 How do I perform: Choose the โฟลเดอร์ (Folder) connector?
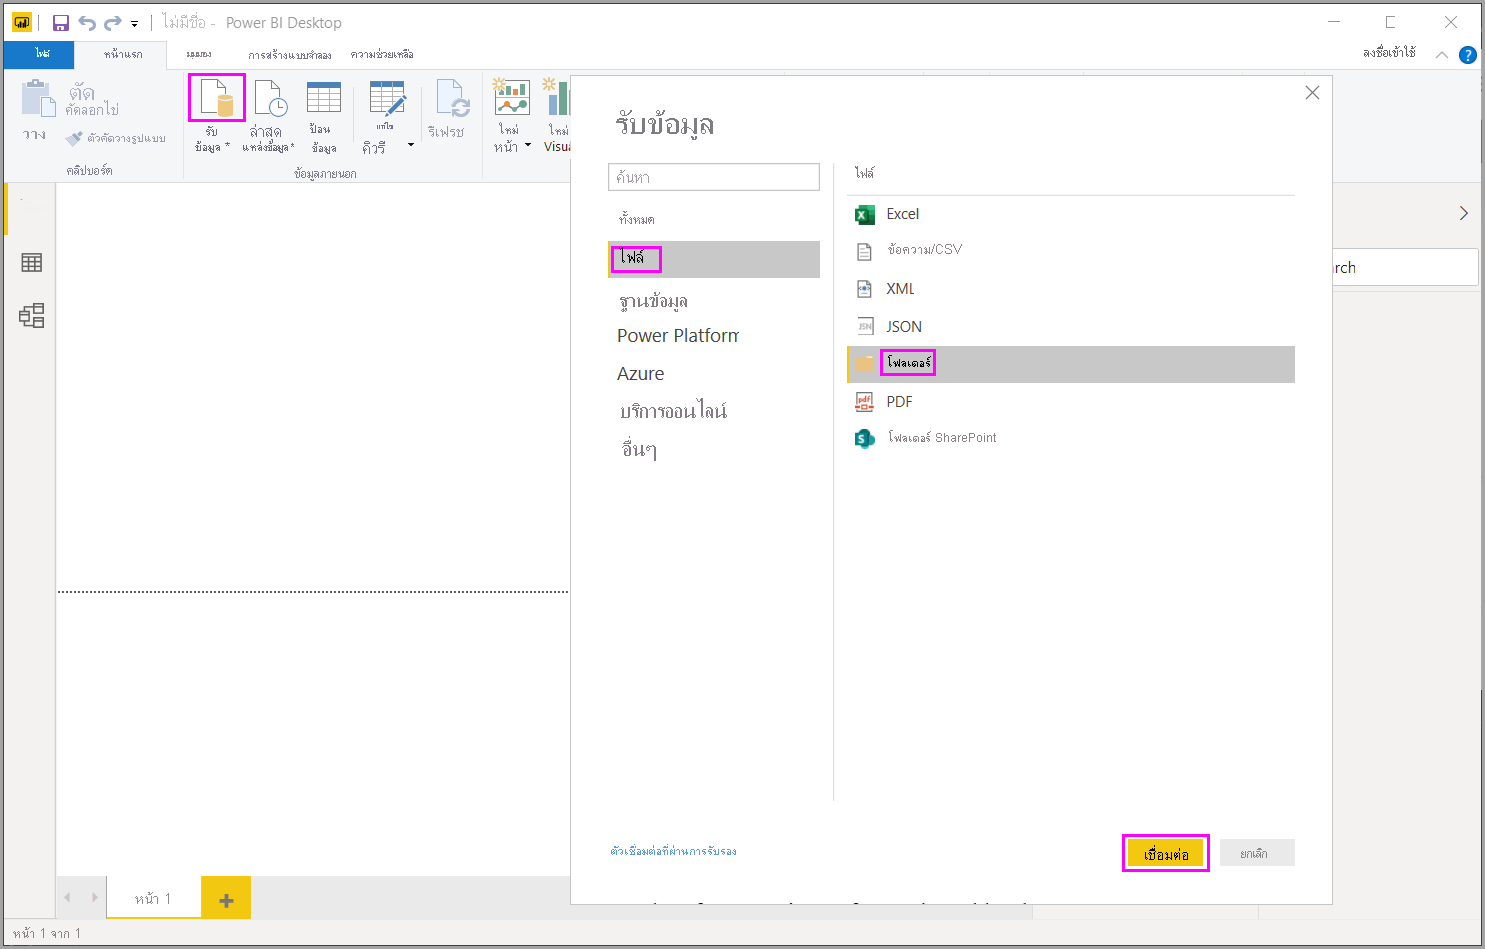pyautogui.click(x=1071, y=364)
